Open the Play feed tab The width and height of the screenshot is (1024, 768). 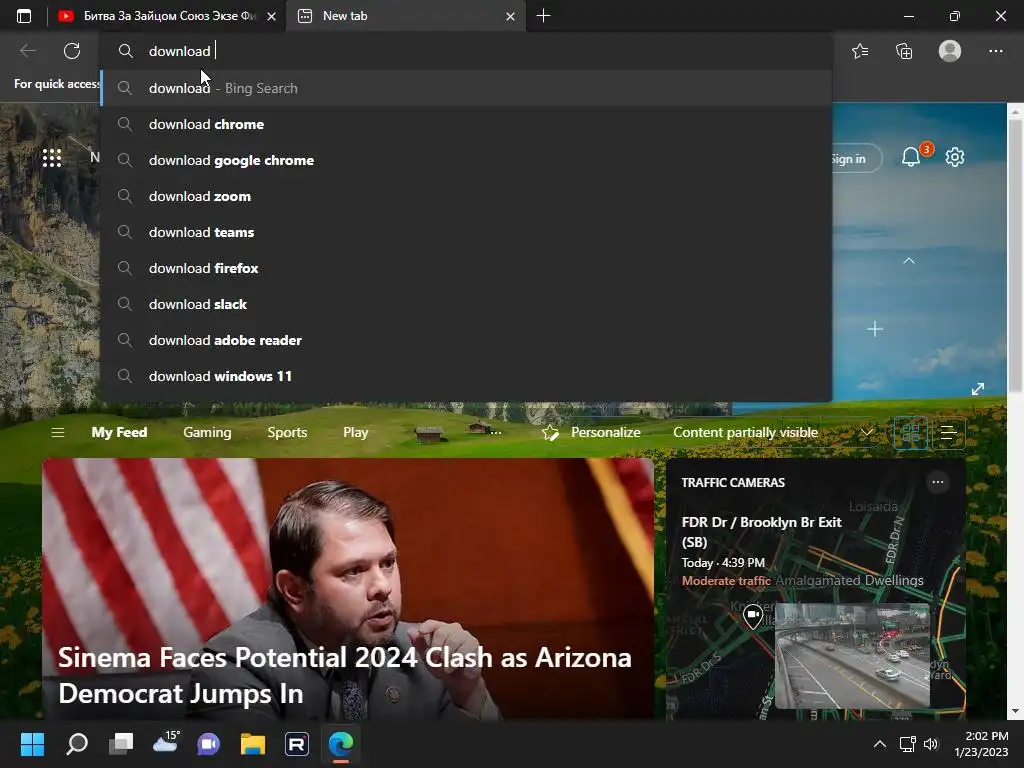(356, 432)
